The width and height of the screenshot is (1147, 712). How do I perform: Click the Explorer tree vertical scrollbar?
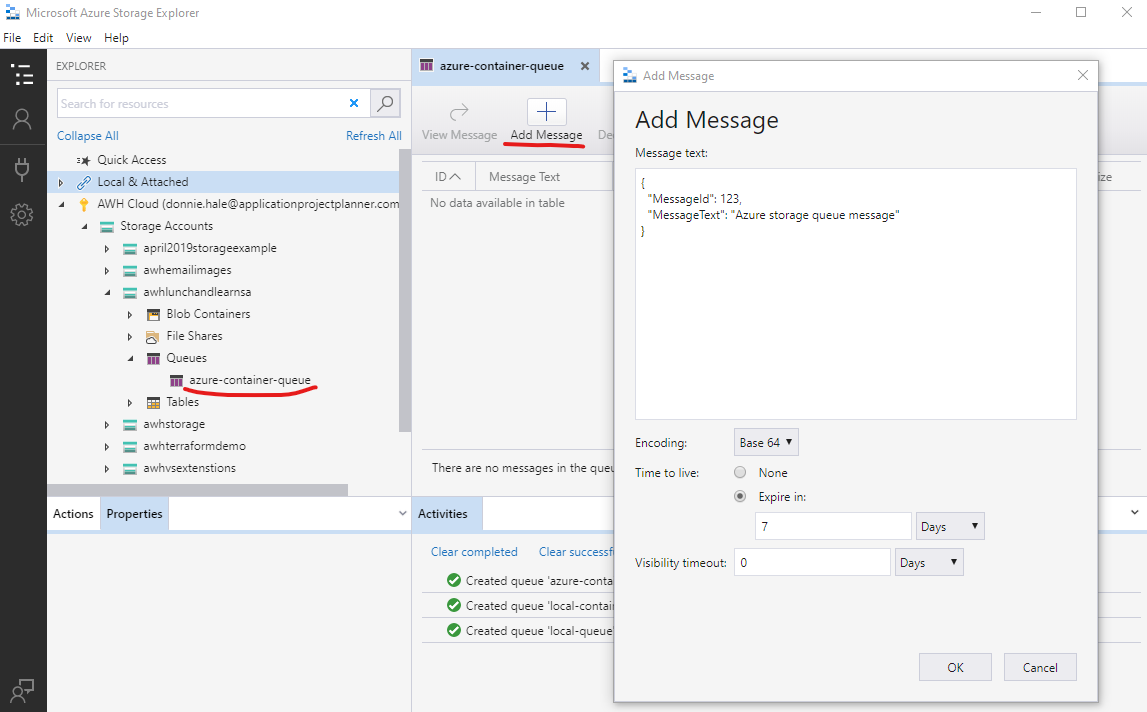[405, 291]
